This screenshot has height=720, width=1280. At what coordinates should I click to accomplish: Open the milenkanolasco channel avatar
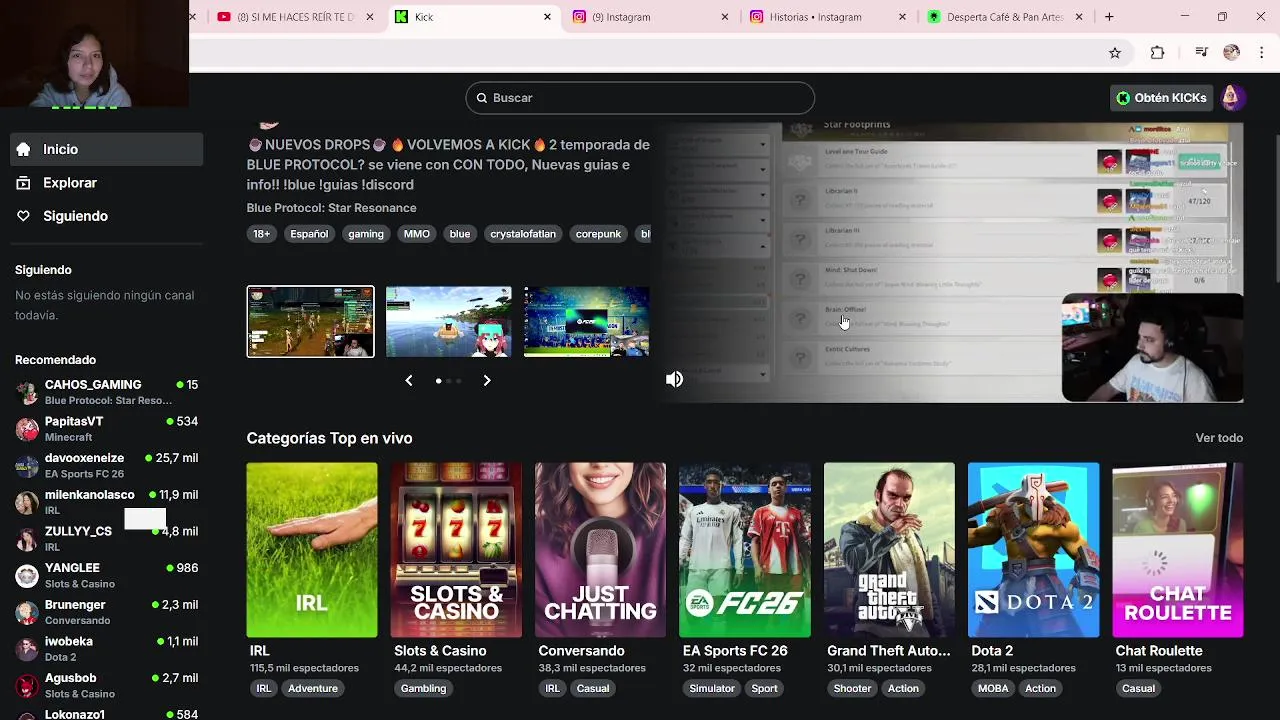click(x=27, y=502)
